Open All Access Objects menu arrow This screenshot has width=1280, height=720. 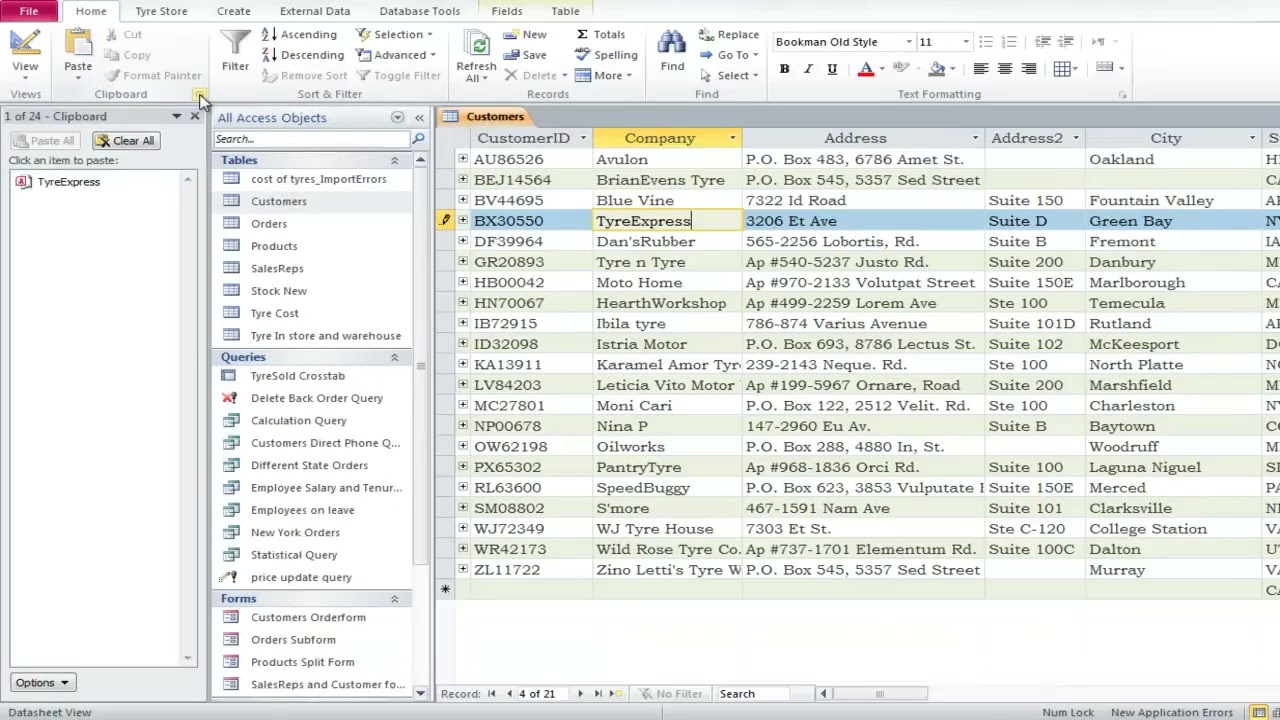[397, 118]
